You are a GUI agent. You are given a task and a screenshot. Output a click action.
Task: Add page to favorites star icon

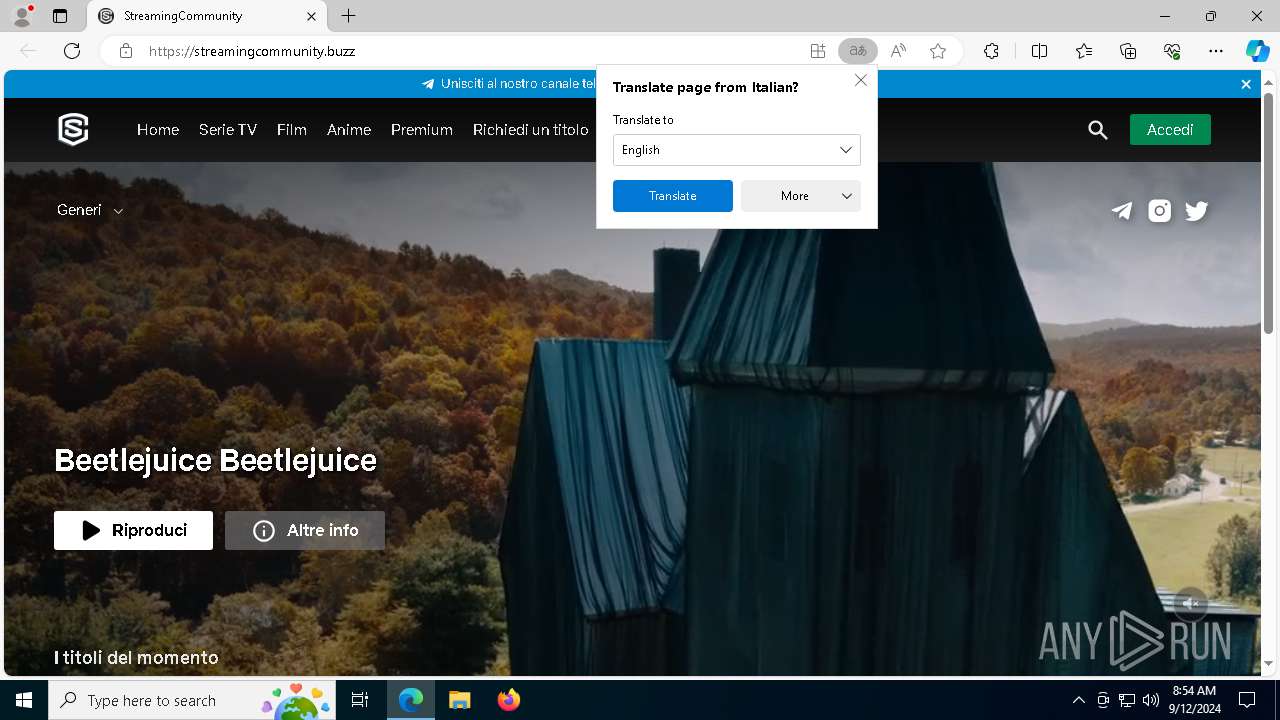(x=938, y=51)
